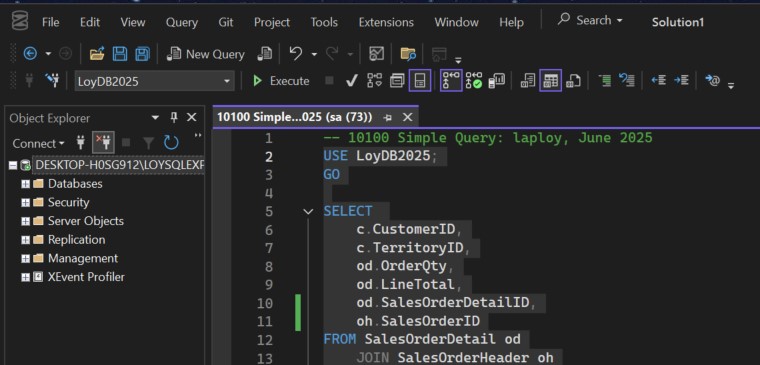Viewport: 760px width, 365px height.
Task: Click the Change Connection plug icon
Action: pos(52,80)
